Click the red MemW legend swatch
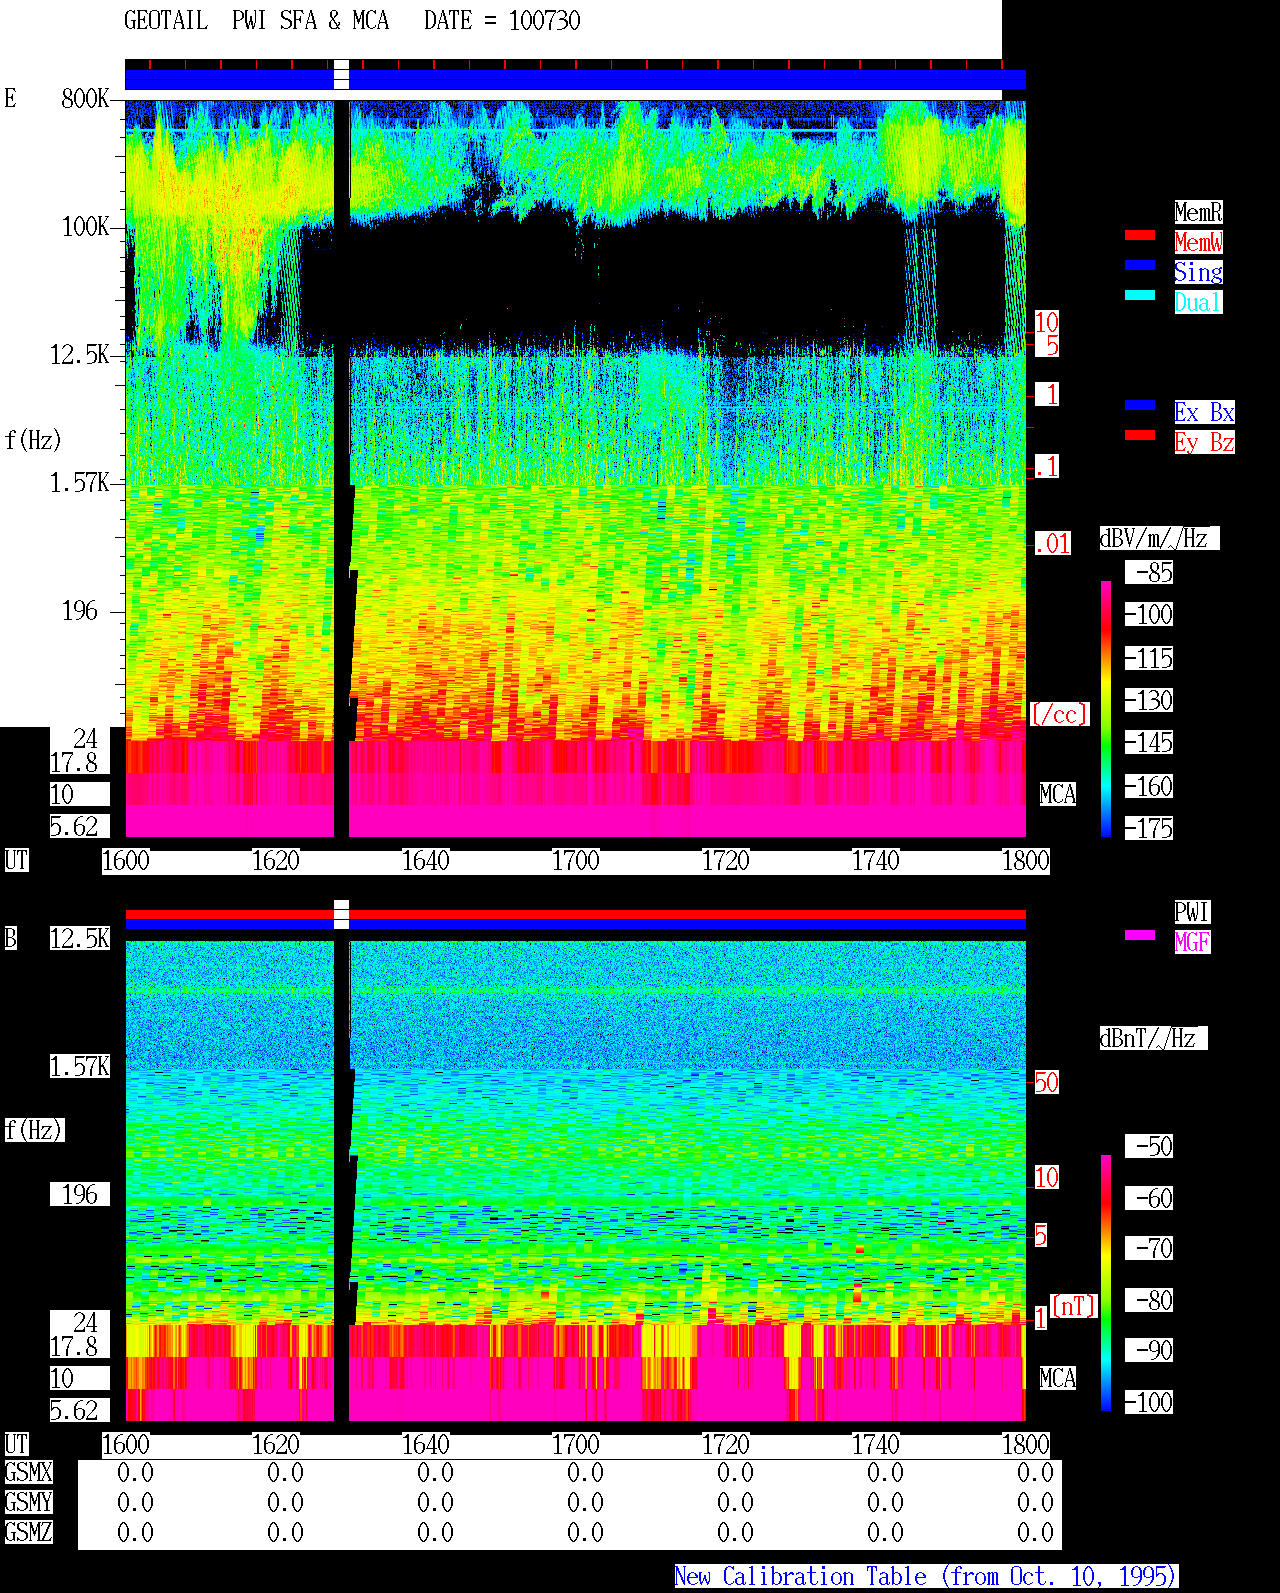Screen dimensions: 1280x1593 click(x=1140, y=235)
